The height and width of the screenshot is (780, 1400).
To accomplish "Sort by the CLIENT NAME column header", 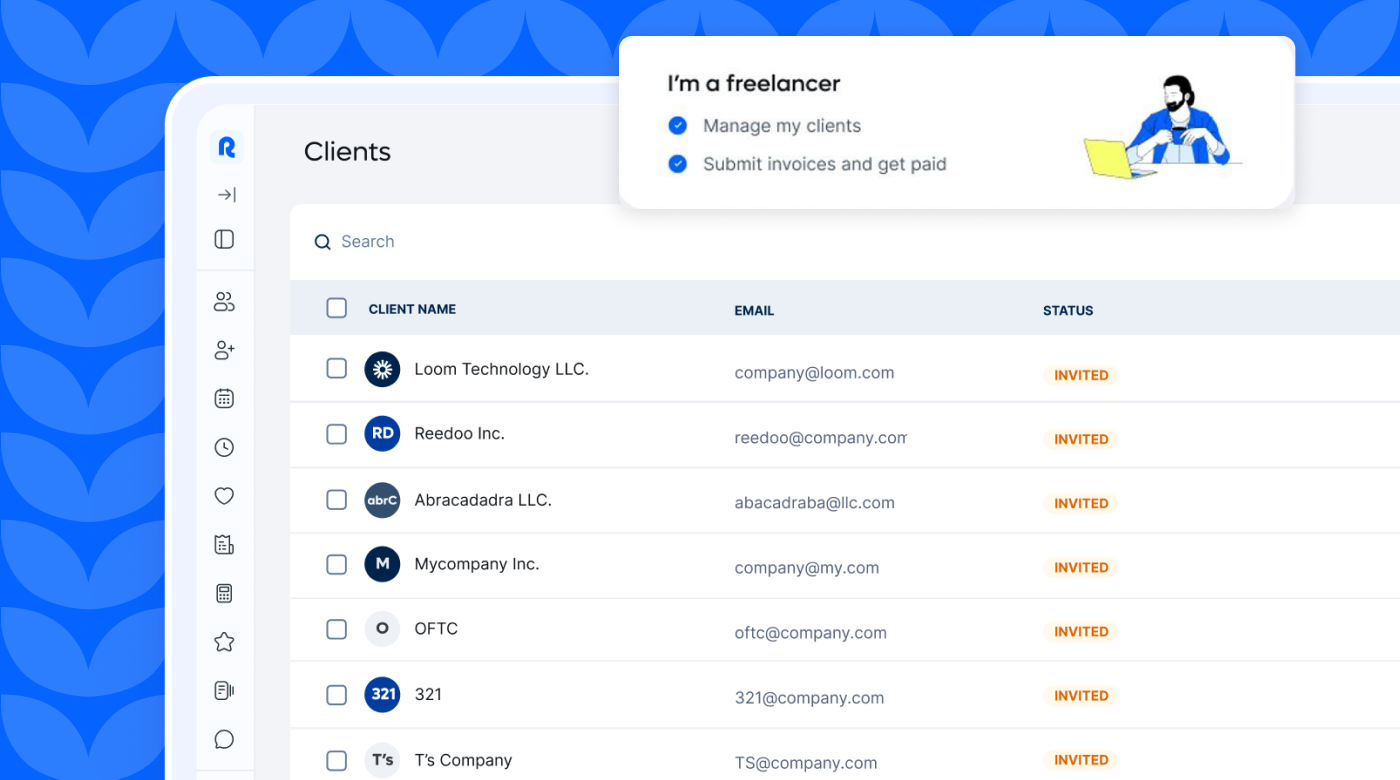I will point(411,309).
